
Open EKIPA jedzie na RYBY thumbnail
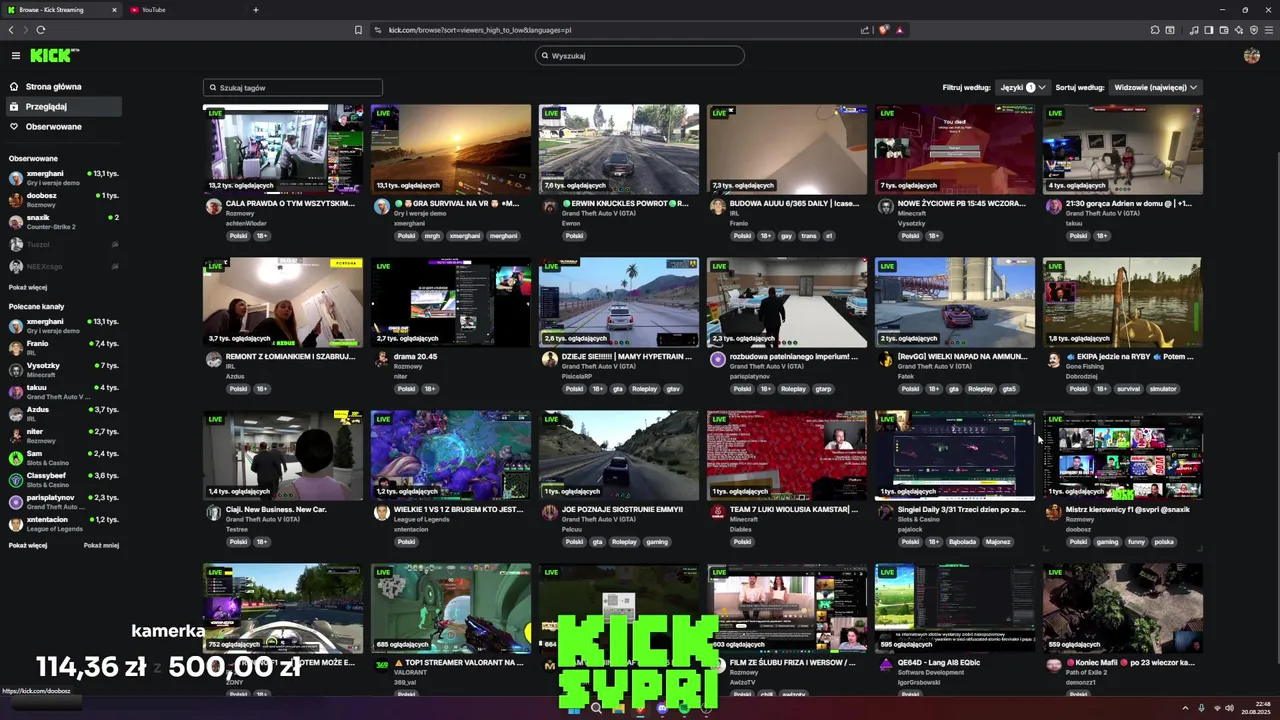coord(1123,302)
